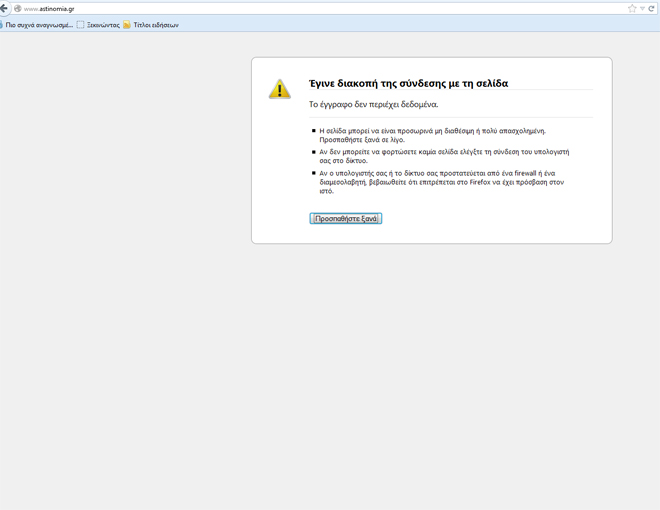The width and height of the screenshot is (660, 510).
Task: Click the text Το έγγραφο δεν περιέχει δεδομένα
Action: tap(373, 104)
